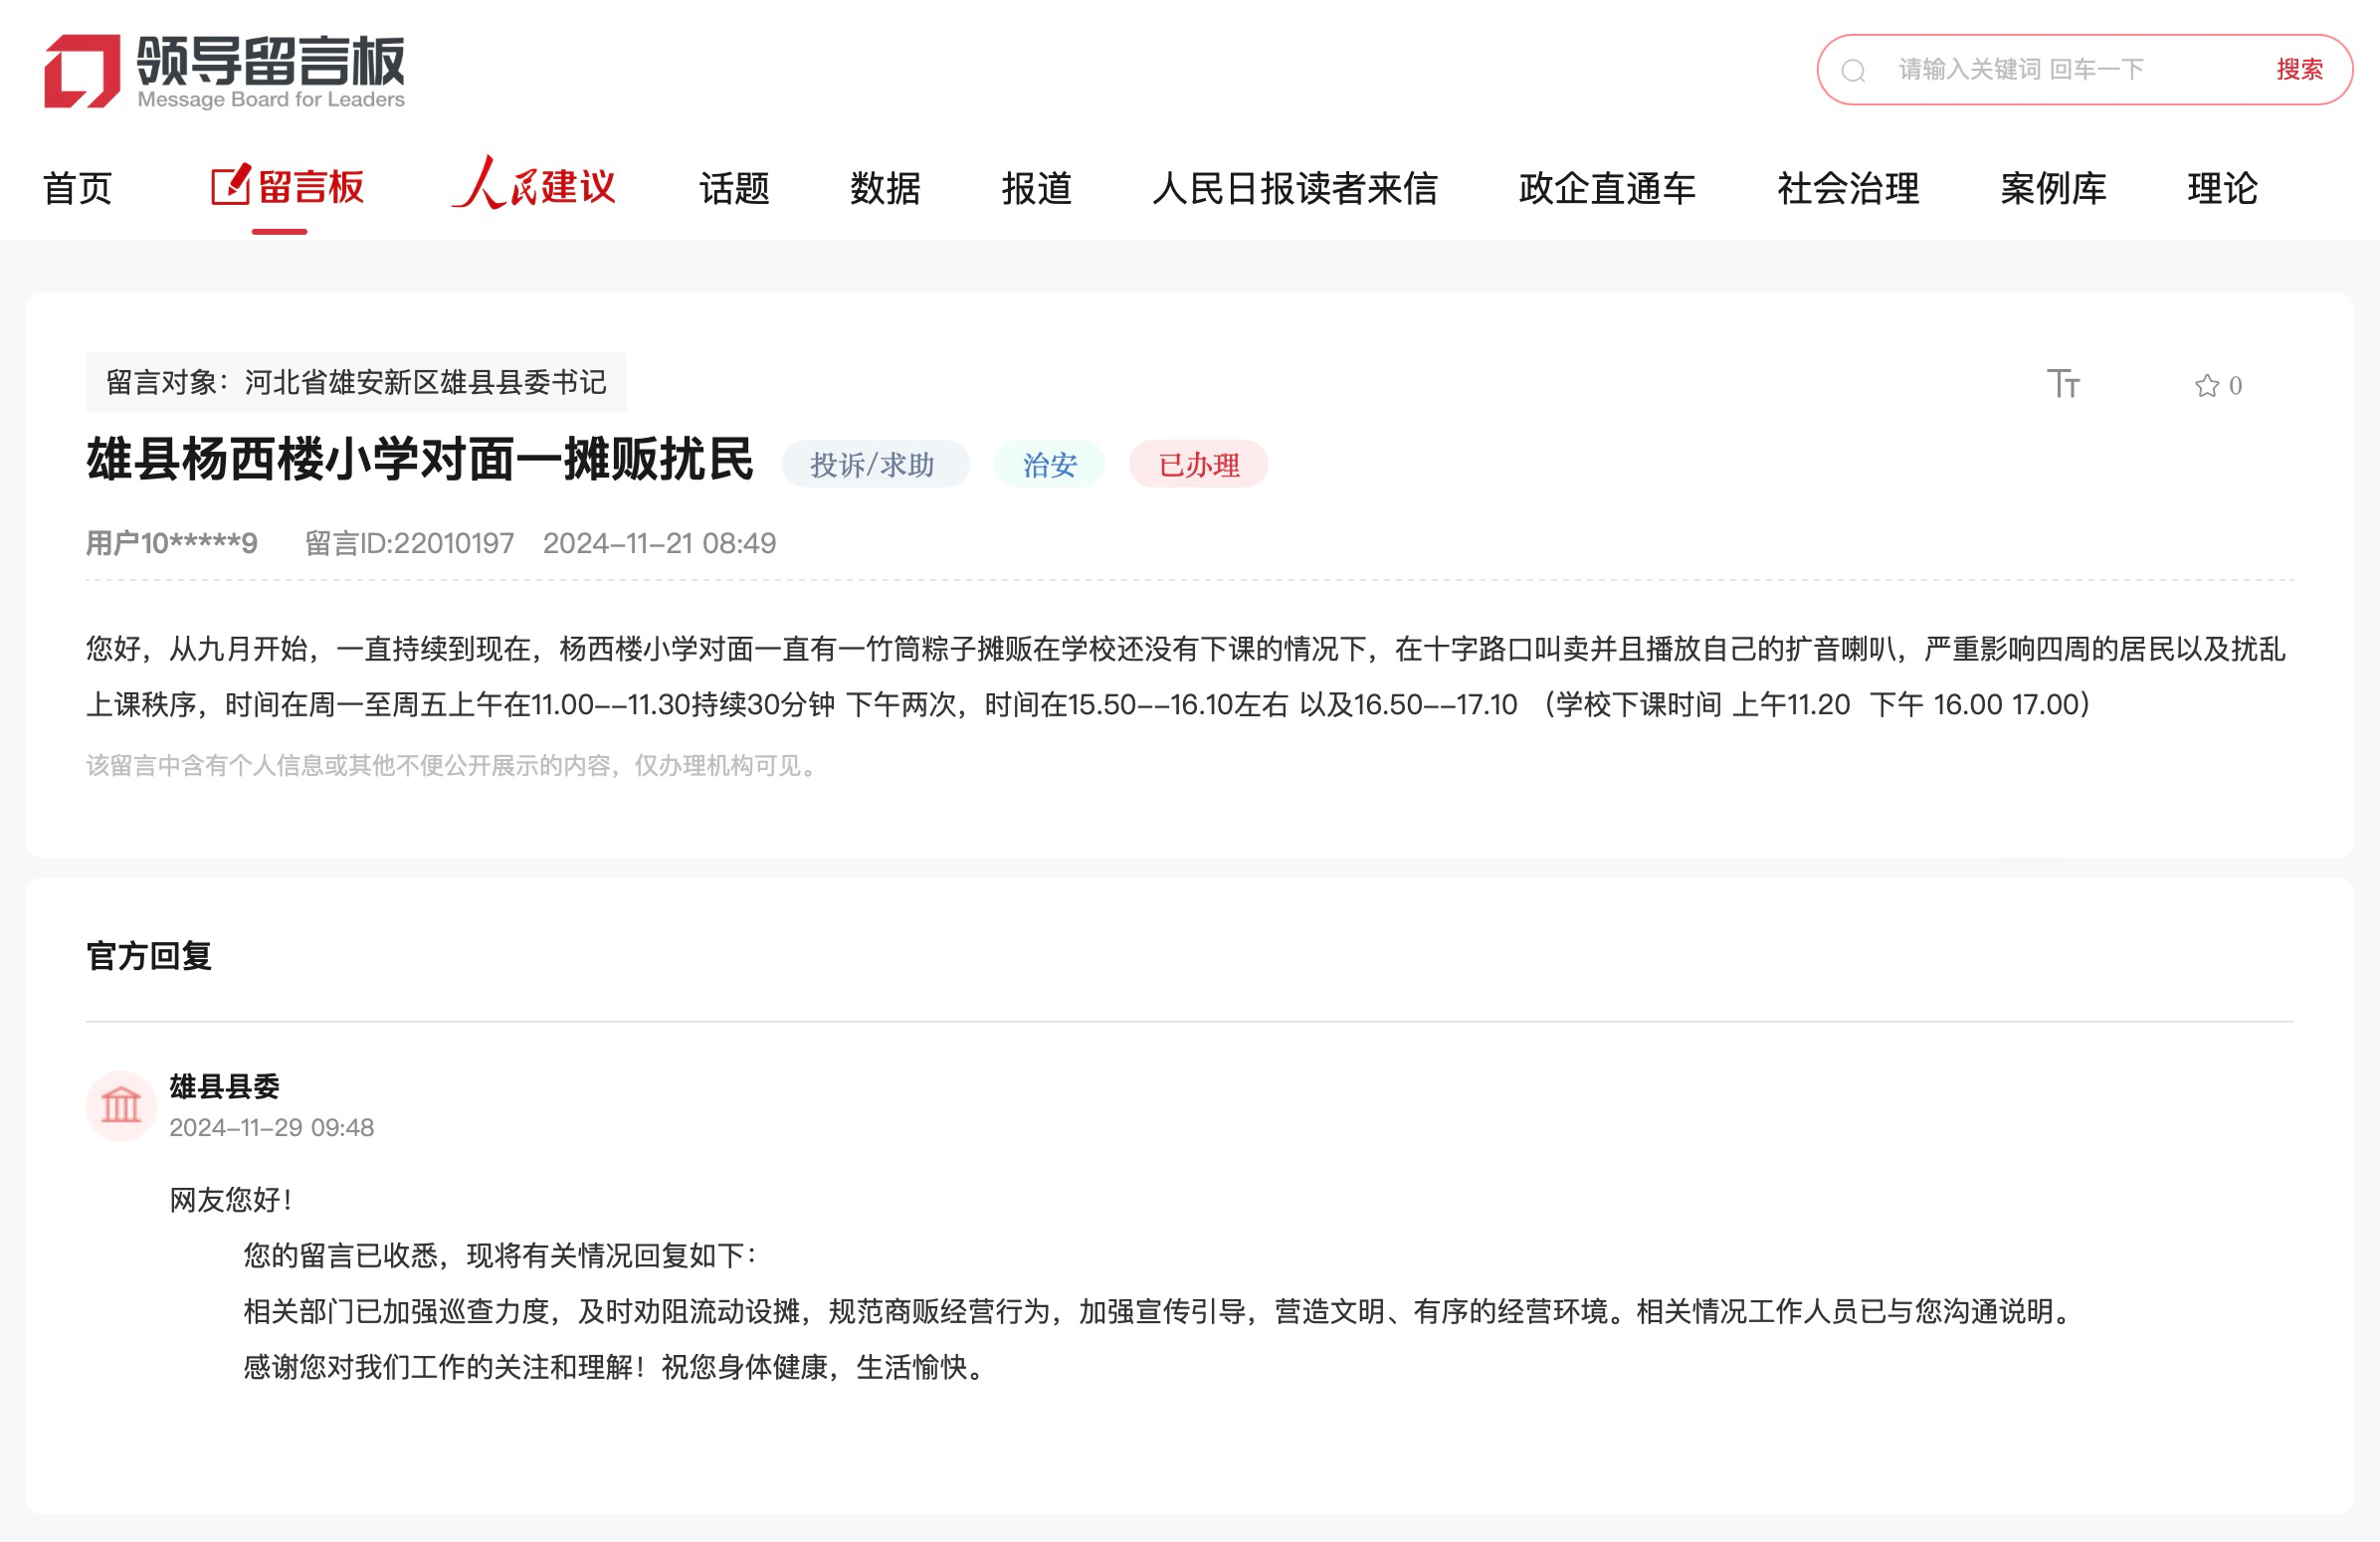Go to the 数据 section
Viewport: 2380px width, 1542px height.
coord(885,188)
